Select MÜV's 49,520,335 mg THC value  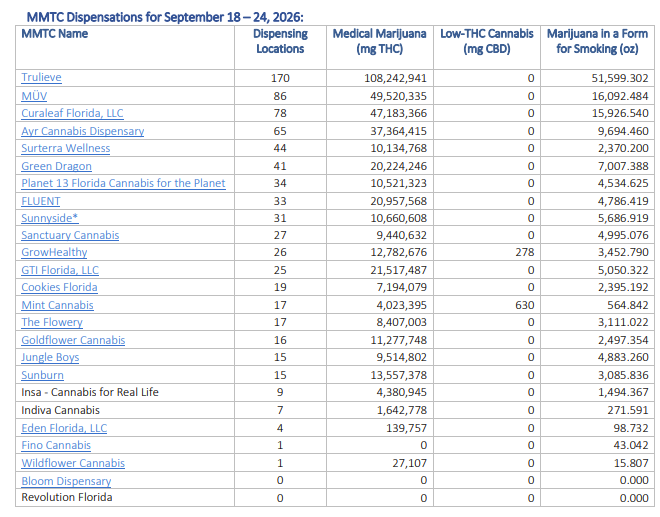398,96
